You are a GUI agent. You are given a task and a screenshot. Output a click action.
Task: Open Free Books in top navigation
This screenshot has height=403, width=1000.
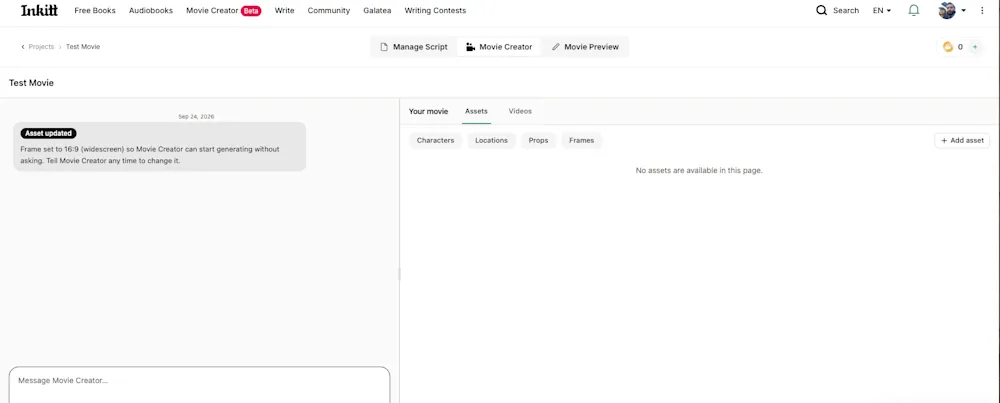click(x=95, y=10)
